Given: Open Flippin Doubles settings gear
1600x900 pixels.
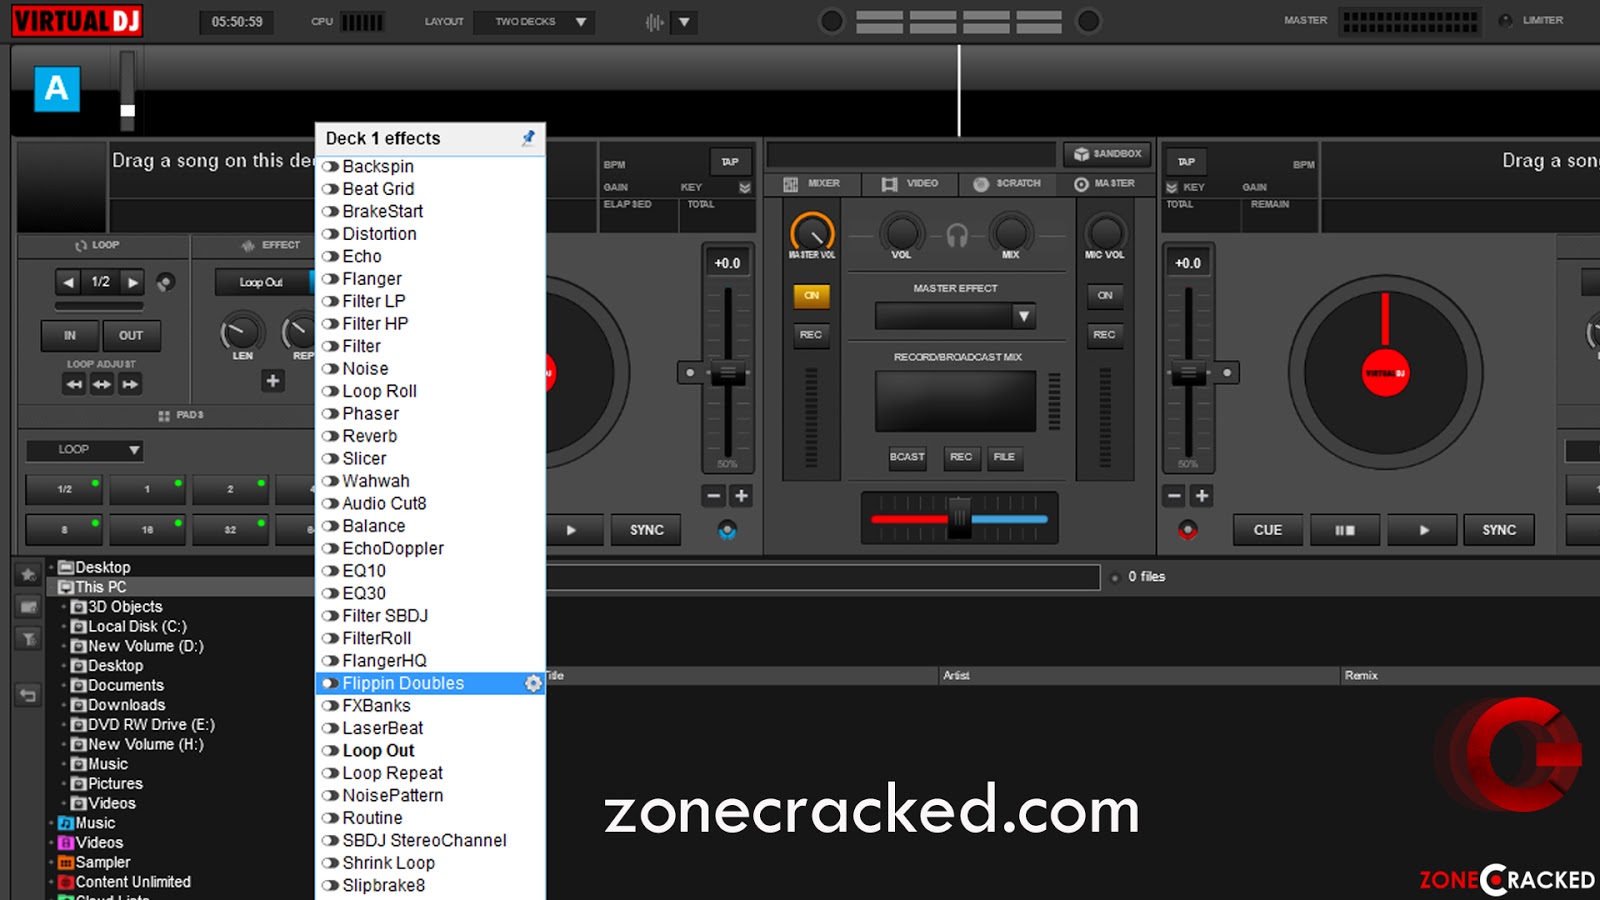Looking at the screenshot, I should click(x=533, y=683).
